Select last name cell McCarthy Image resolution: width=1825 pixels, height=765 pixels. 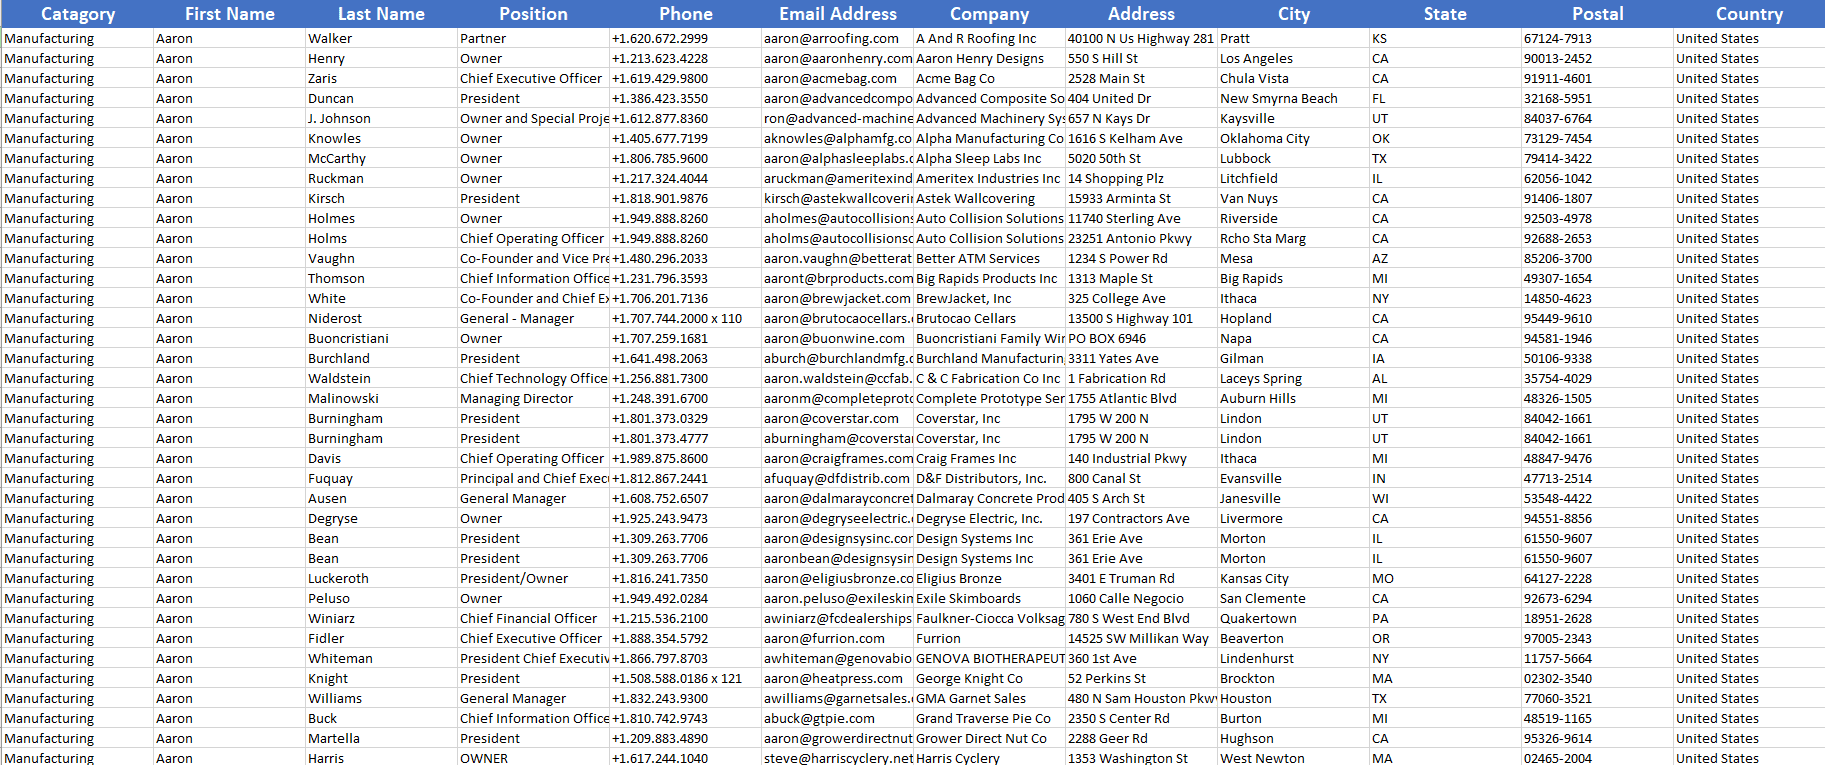[381, 158]
